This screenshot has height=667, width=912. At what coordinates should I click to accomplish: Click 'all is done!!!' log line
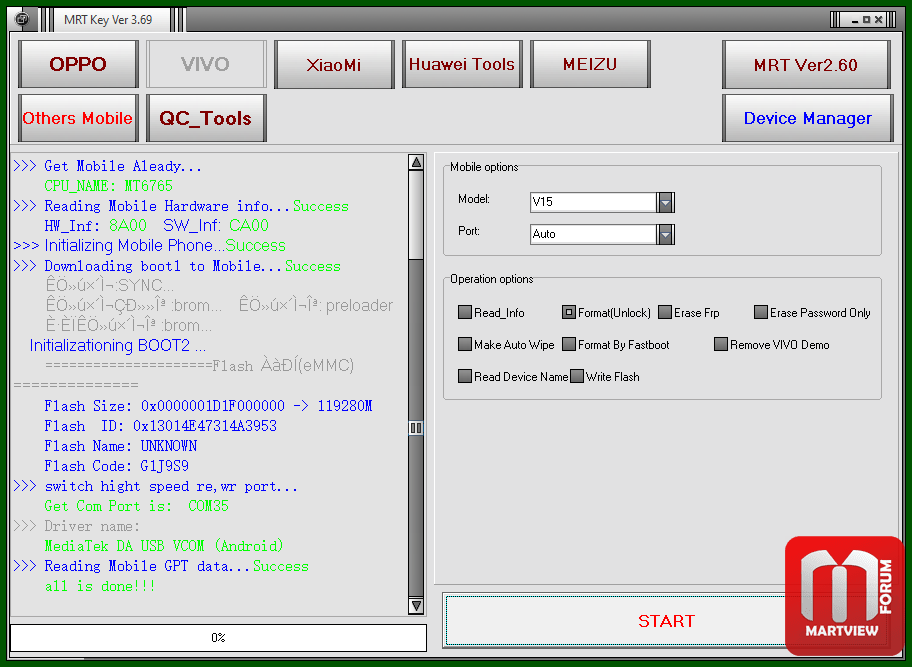click(x=100, y=586)
